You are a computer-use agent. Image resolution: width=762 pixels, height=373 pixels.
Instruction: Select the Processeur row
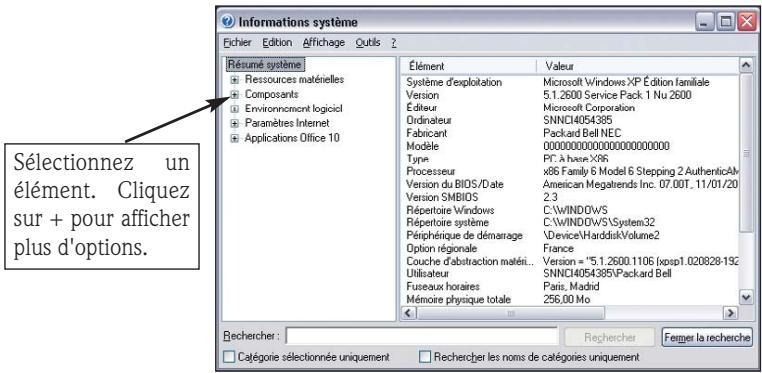pyautogui.click(x=572, y=171)
